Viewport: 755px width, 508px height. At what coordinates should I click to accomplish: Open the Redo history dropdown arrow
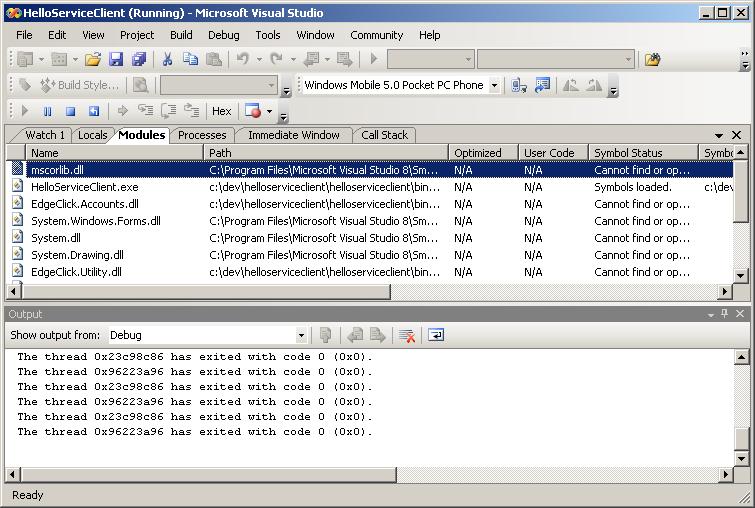click(x=293, y=59)
